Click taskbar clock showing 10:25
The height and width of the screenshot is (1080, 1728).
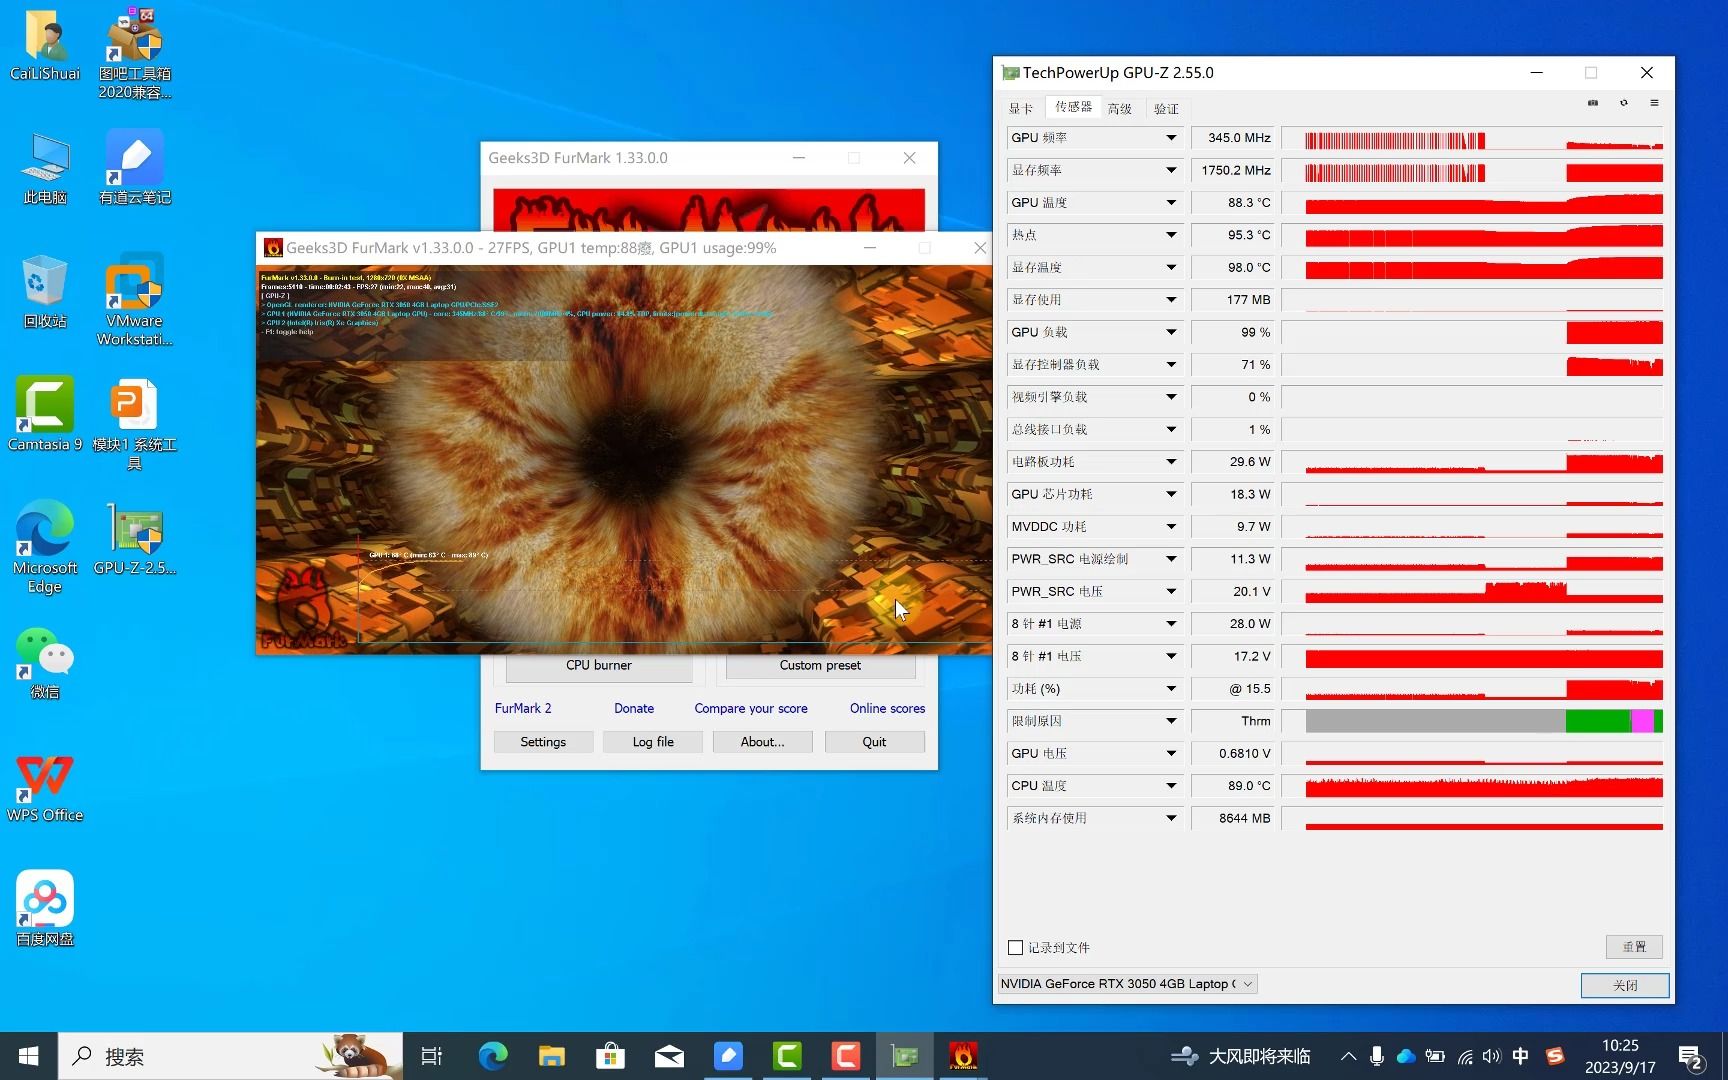coord(1620,1056)
